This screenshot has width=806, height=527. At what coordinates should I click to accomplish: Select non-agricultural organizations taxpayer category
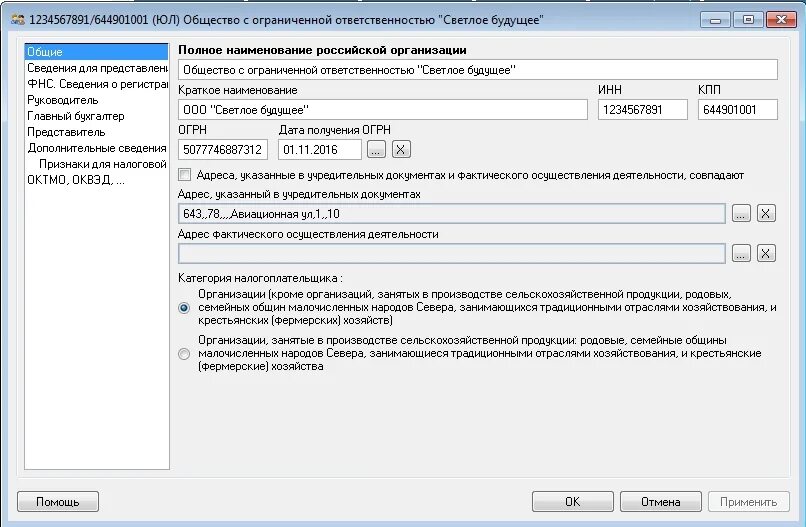(x=183, y=308)
